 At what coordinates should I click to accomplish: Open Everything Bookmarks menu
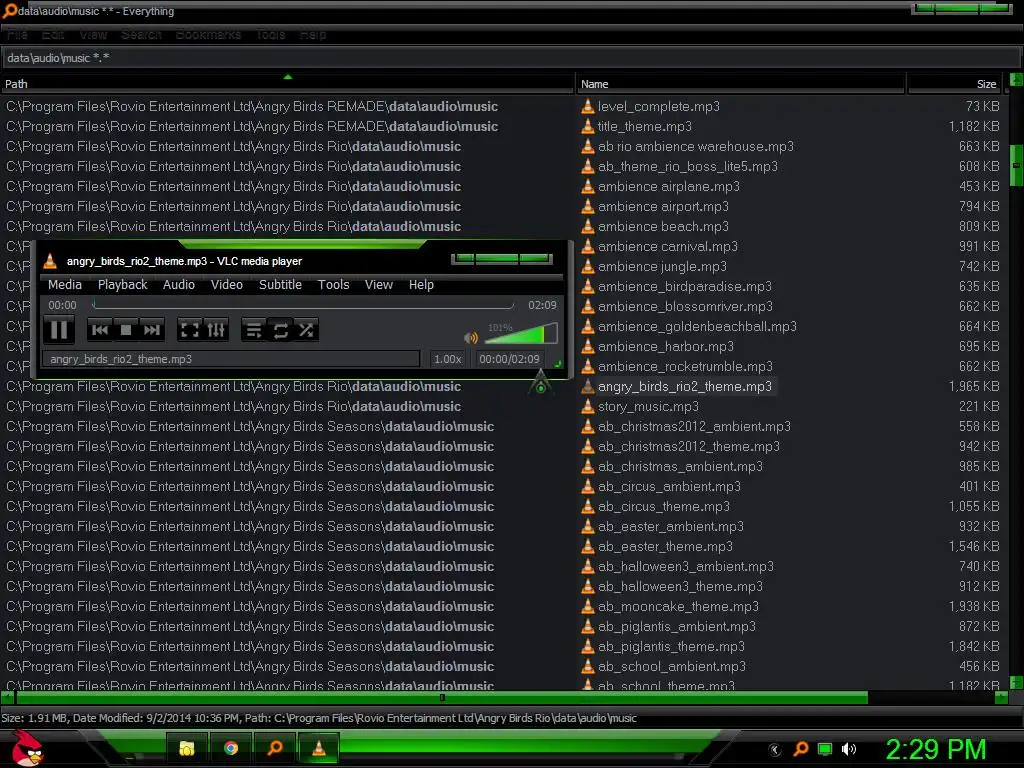click(208, 35)
